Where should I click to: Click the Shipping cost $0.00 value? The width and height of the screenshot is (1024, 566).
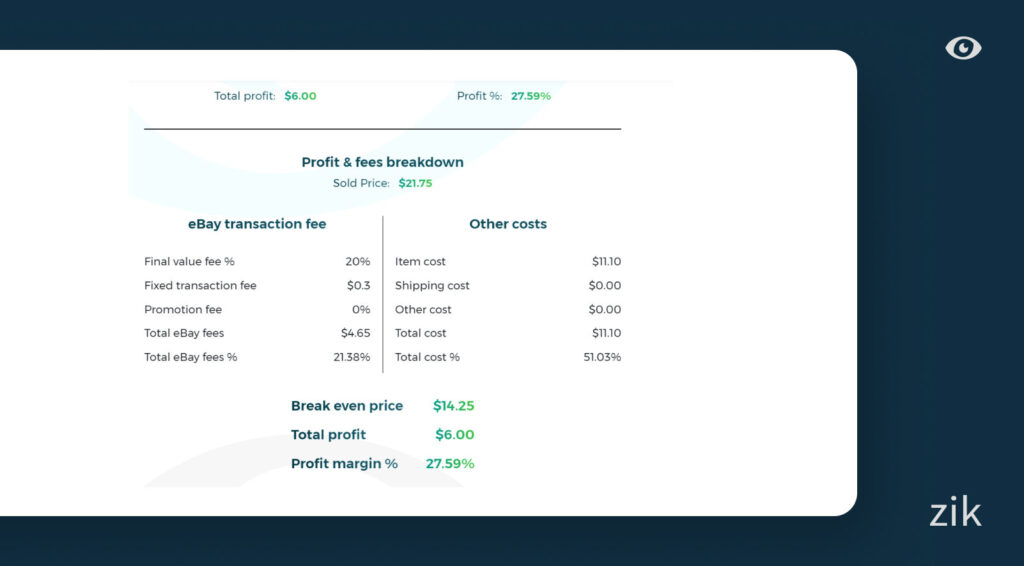pos(605,286)
